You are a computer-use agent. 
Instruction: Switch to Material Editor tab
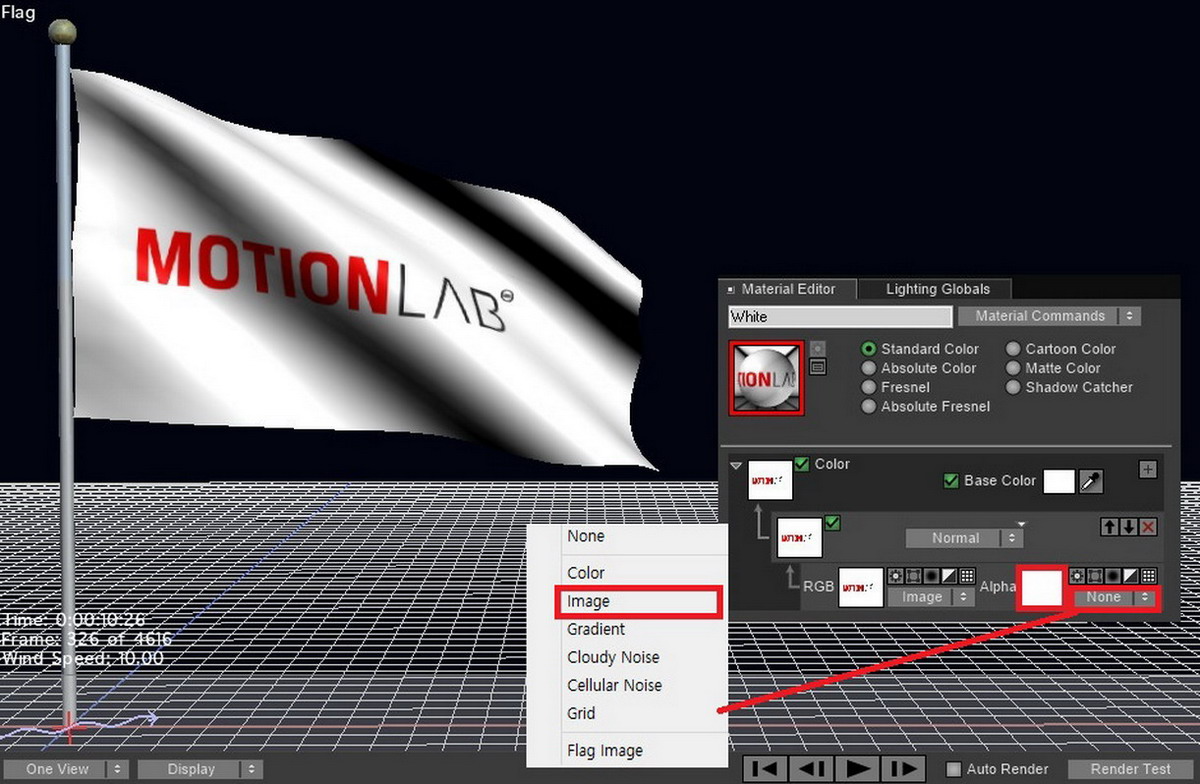tap(789, 289)
